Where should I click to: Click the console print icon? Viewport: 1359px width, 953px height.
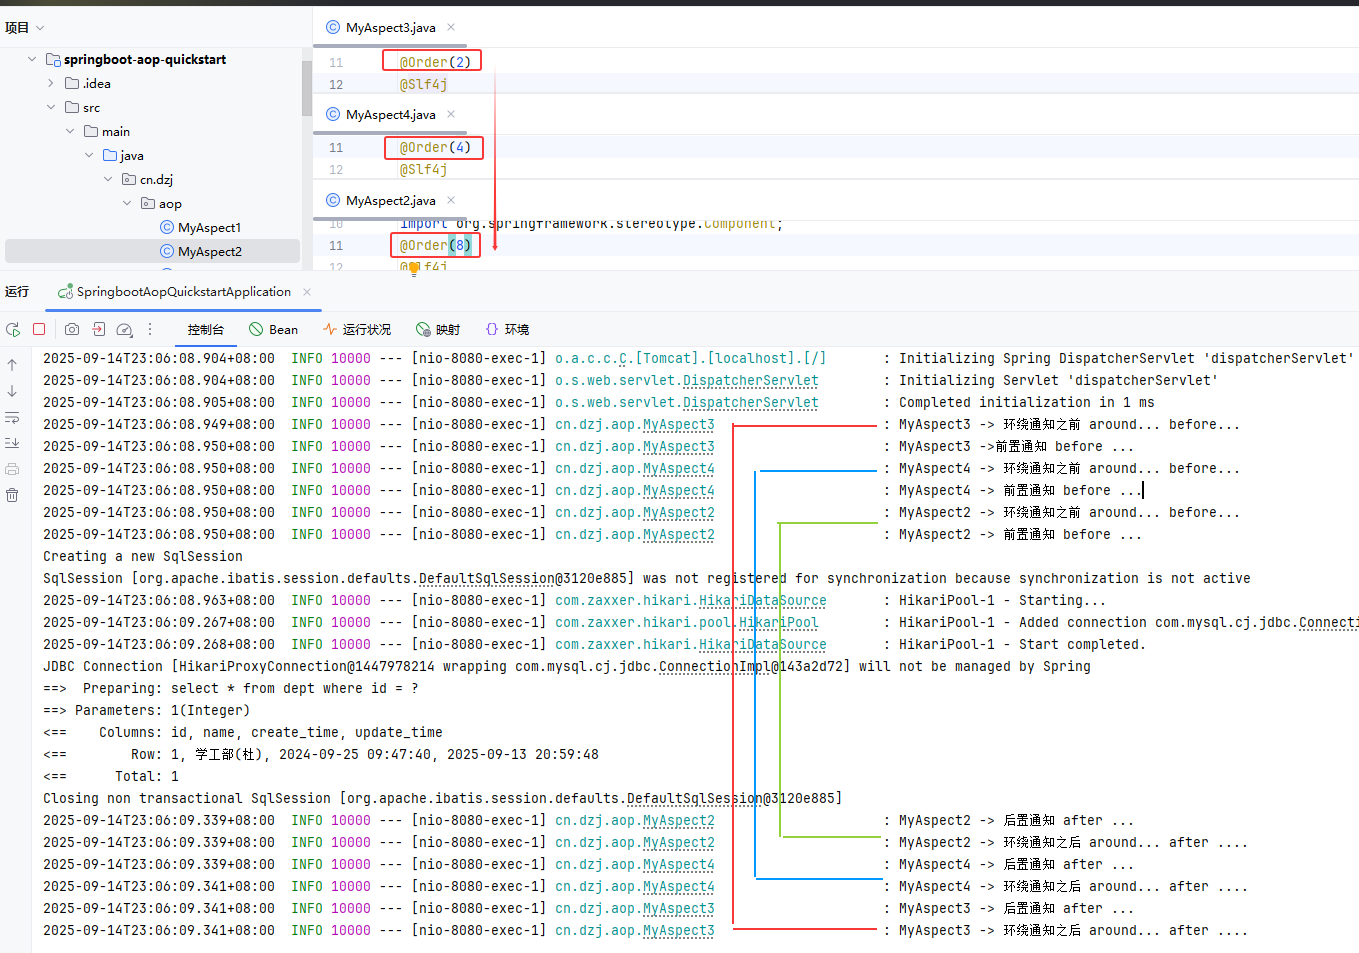(x=12, y=469)
